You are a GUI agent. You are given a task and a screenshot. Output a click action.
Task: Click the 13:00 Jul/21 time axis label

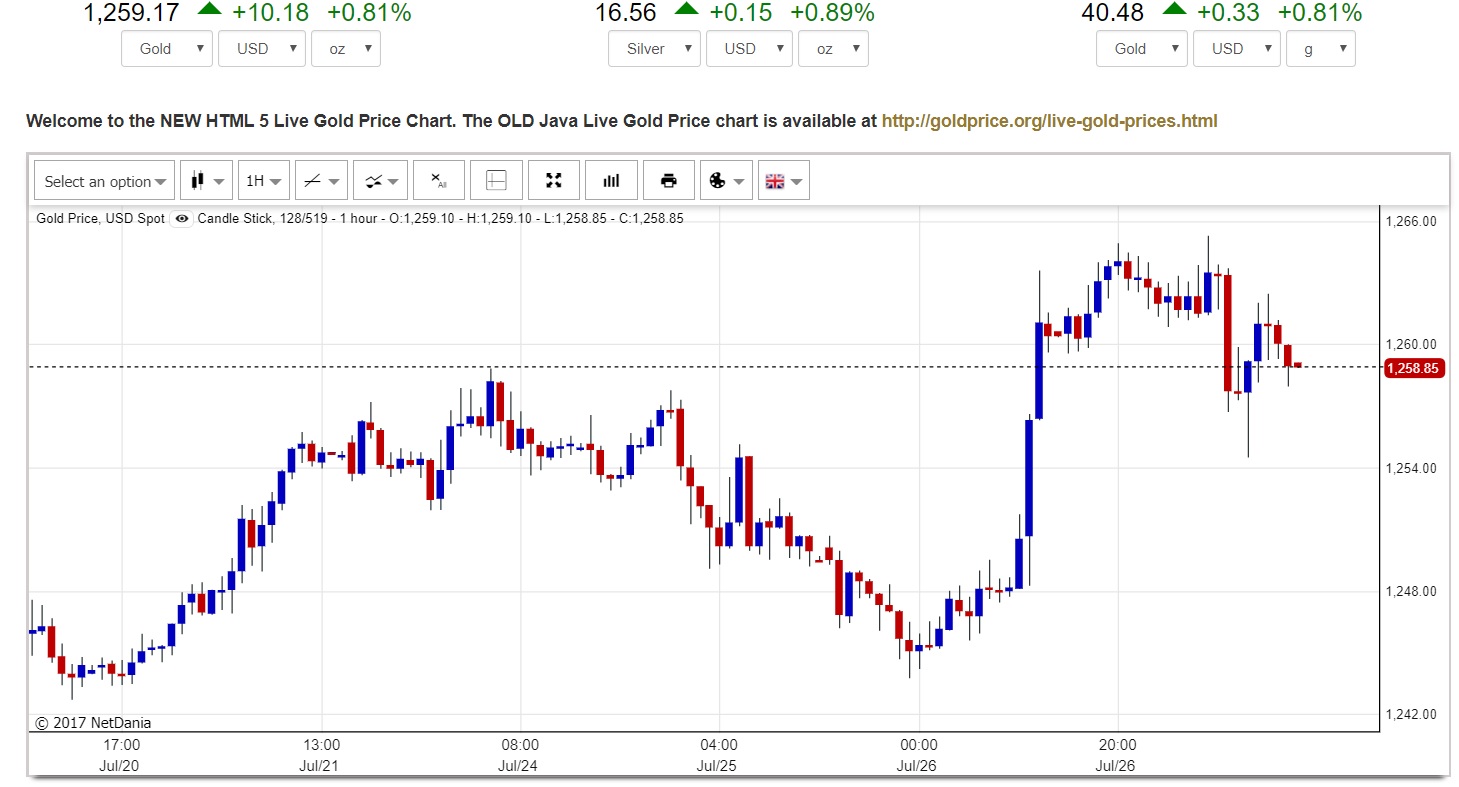tap(321, 755)
